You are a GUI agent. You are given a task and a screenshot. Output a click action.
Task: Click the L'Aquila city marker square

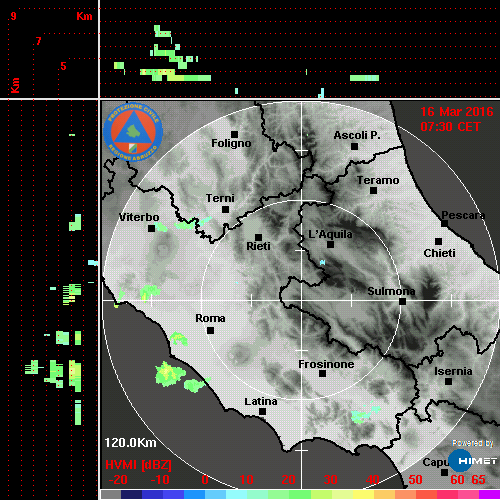[x=330, y=244]
